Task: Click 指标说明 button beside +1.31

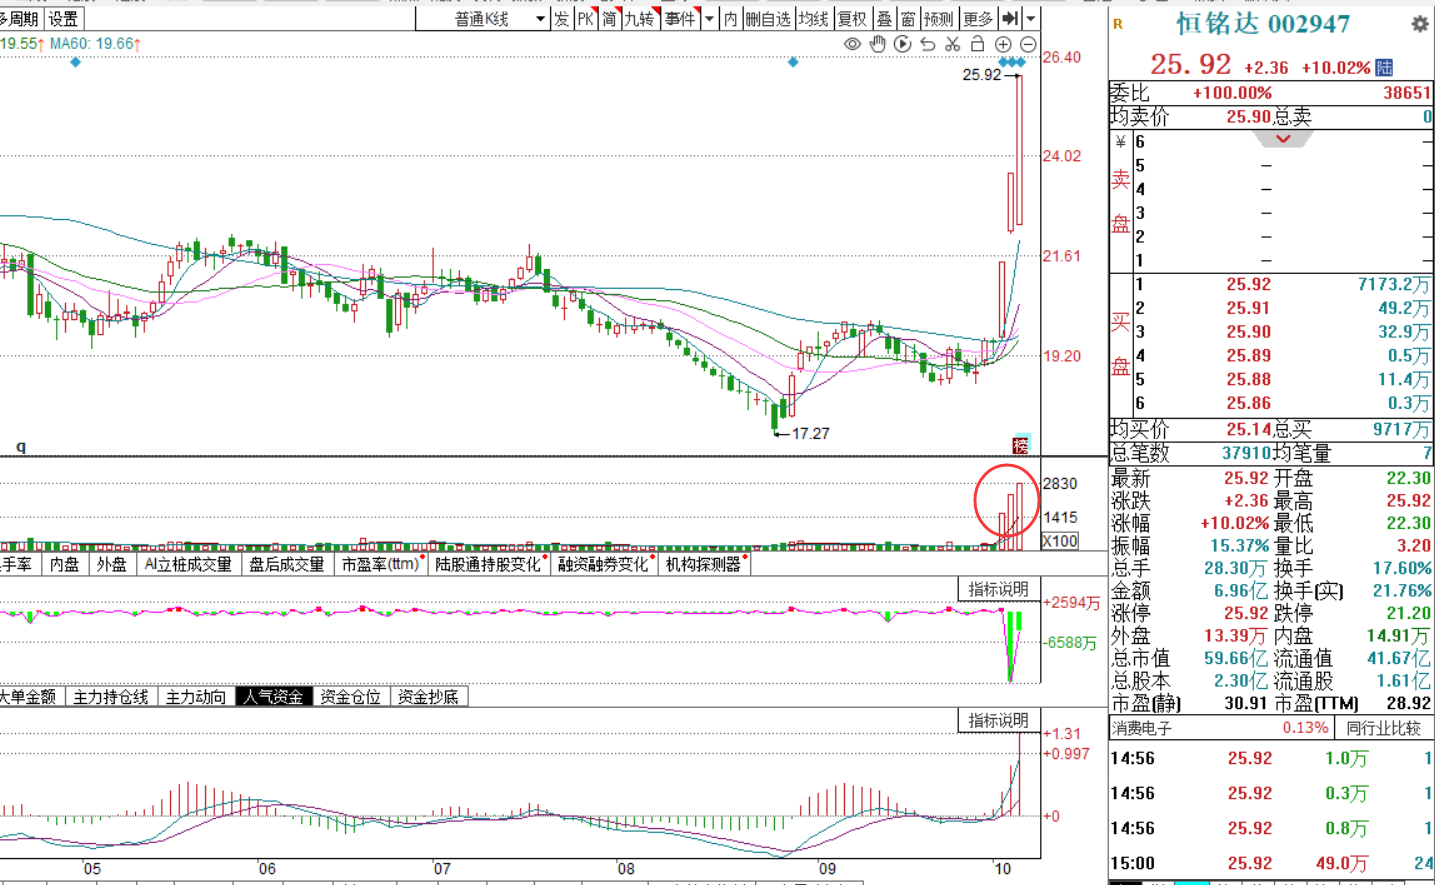Action: pyautogui.click(x=998, y=720)
